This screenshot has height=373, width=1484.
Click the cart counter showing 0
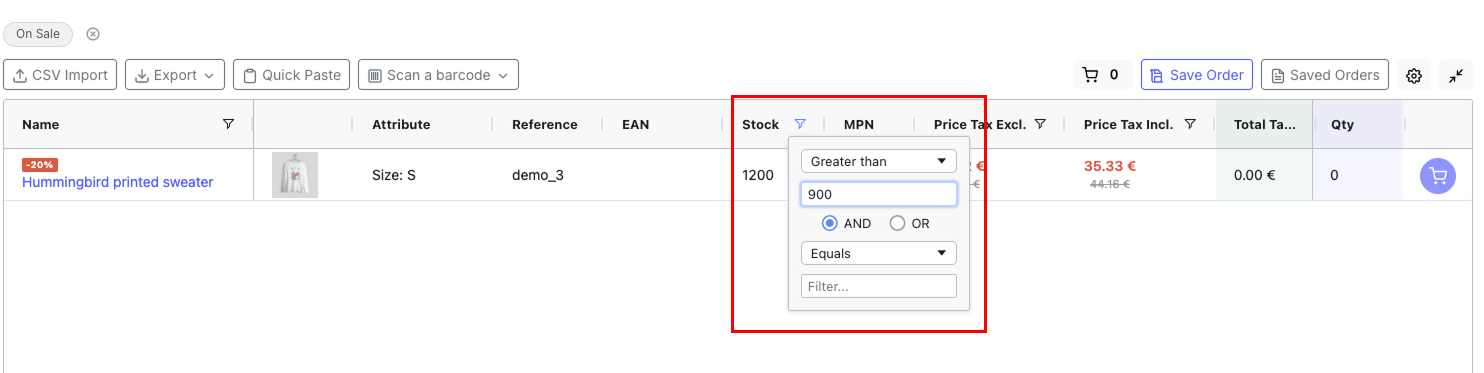(1102, 75)
